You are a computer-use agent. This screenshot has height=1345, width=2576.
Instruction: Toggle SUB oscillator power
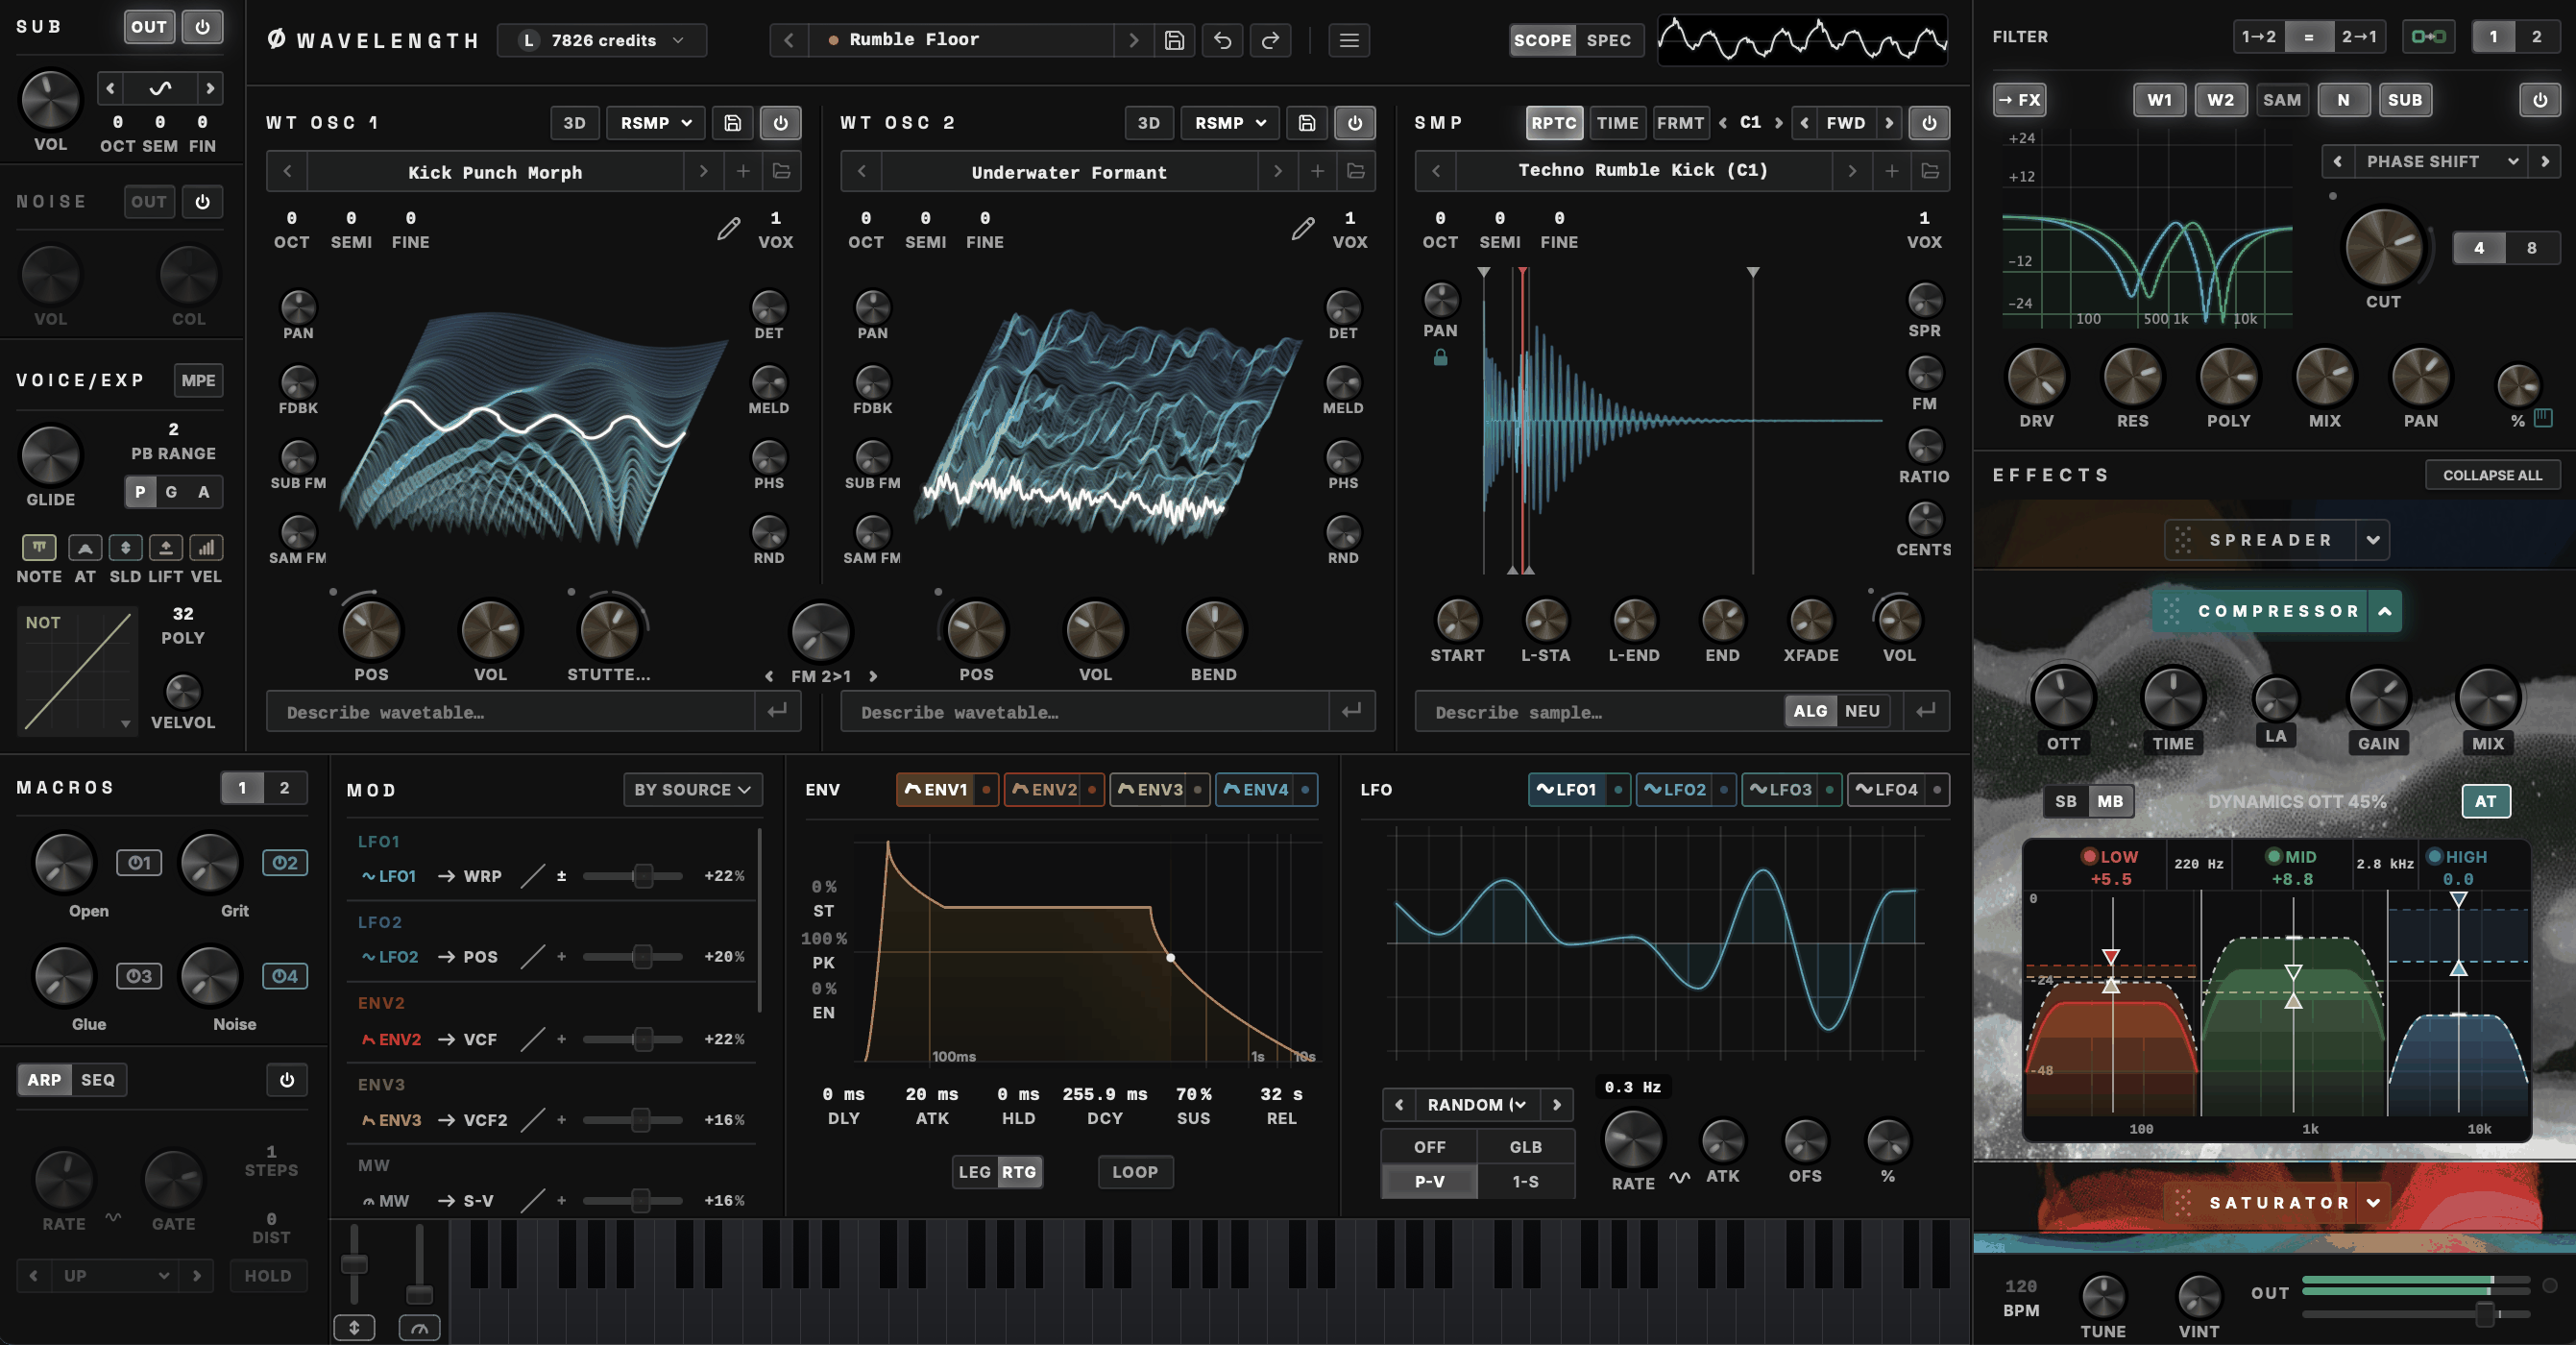click(202, 27)
